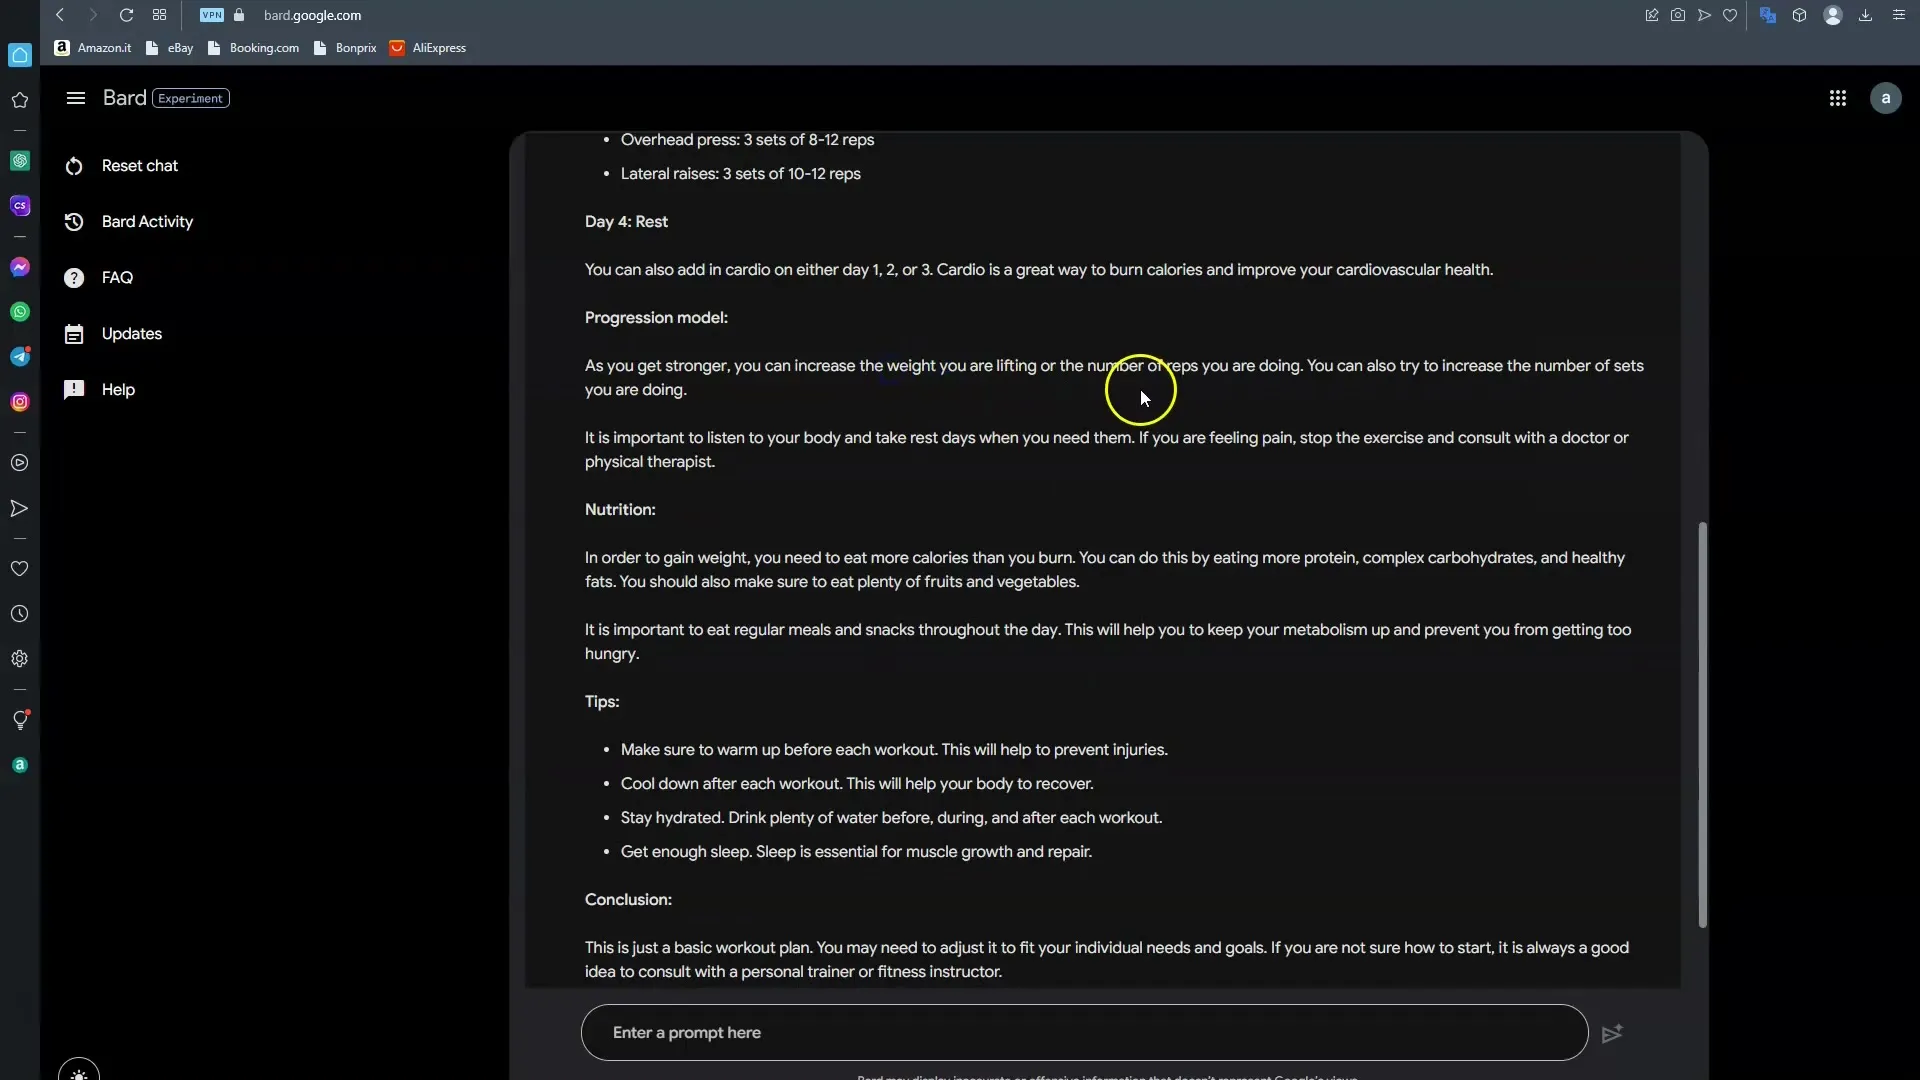Image resolution: width=1920 pixels, height=1080 pixels.
Task: Click the Send prompt icon
Action: click(1609, 1033)
